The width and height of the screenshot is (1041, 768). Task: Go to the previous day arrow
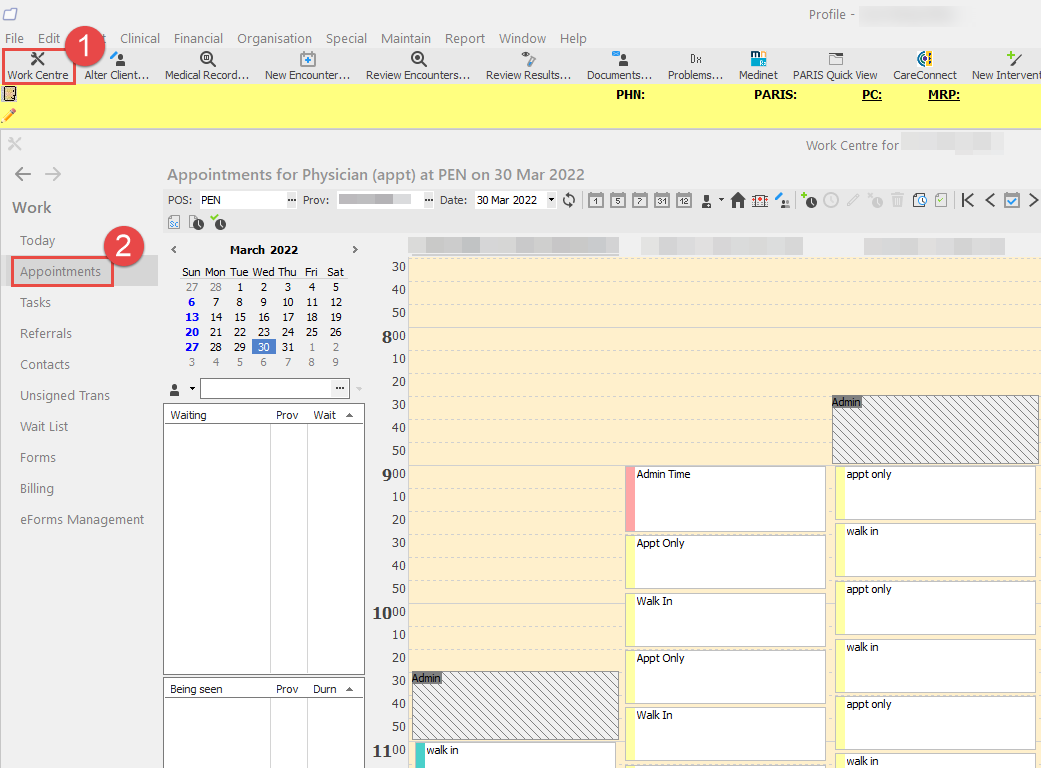(990, 200)
